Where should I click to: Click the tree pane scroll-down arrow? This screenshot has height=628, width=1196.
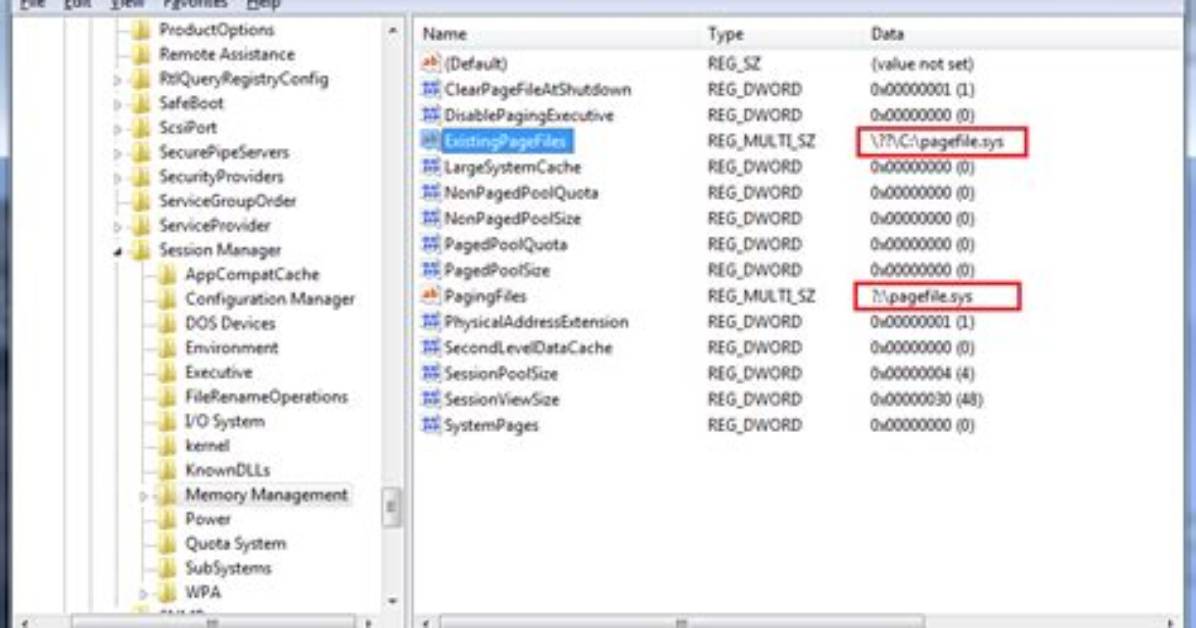[x=392, y=601]
